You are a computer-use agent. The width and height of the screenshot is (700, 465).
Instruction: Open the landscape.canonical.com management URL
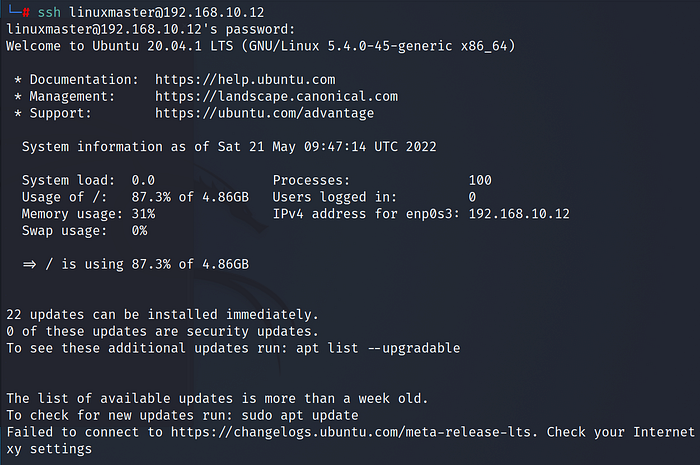(276, 96)
